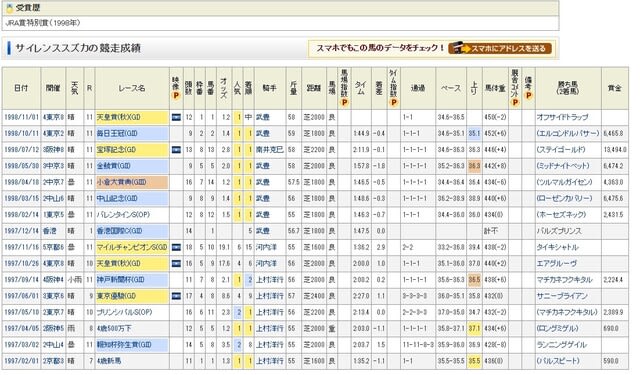Image resolution: width=640 pixels, height=375 pixels.
Task: Click the P icon under 厩舎コメント header
Action: pos(515,102)
